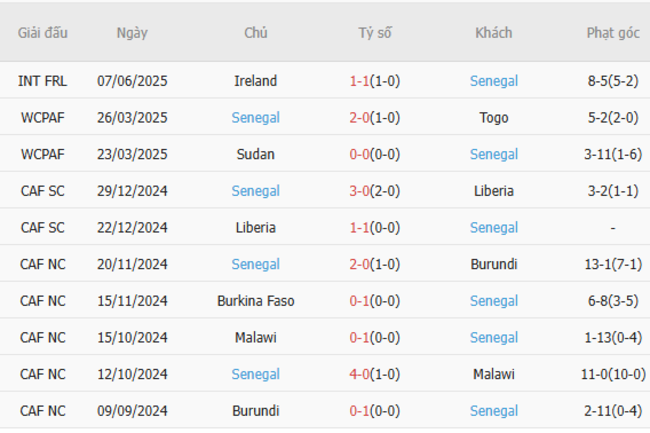Click the "Giải đấu" column header
This screenshot has height=433, width=650.
click(x=43, y=32)
